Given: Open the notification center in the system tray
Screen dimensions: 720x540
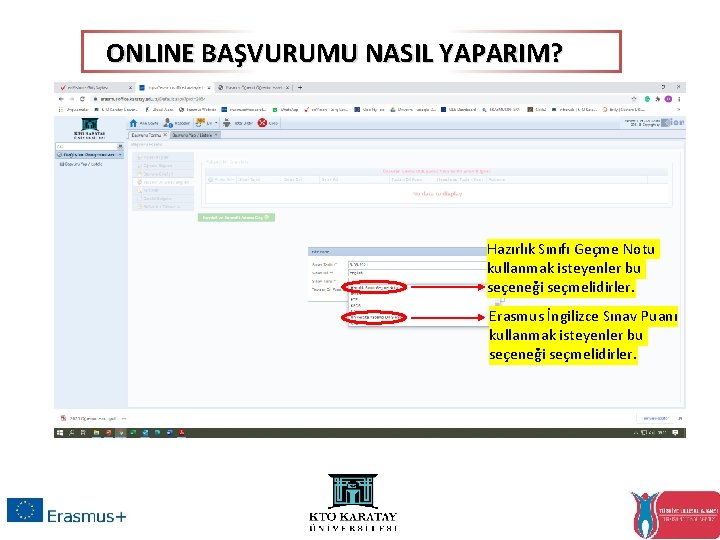Looking at the screenshot, I should pyautogui.click(x=675, y=433).
